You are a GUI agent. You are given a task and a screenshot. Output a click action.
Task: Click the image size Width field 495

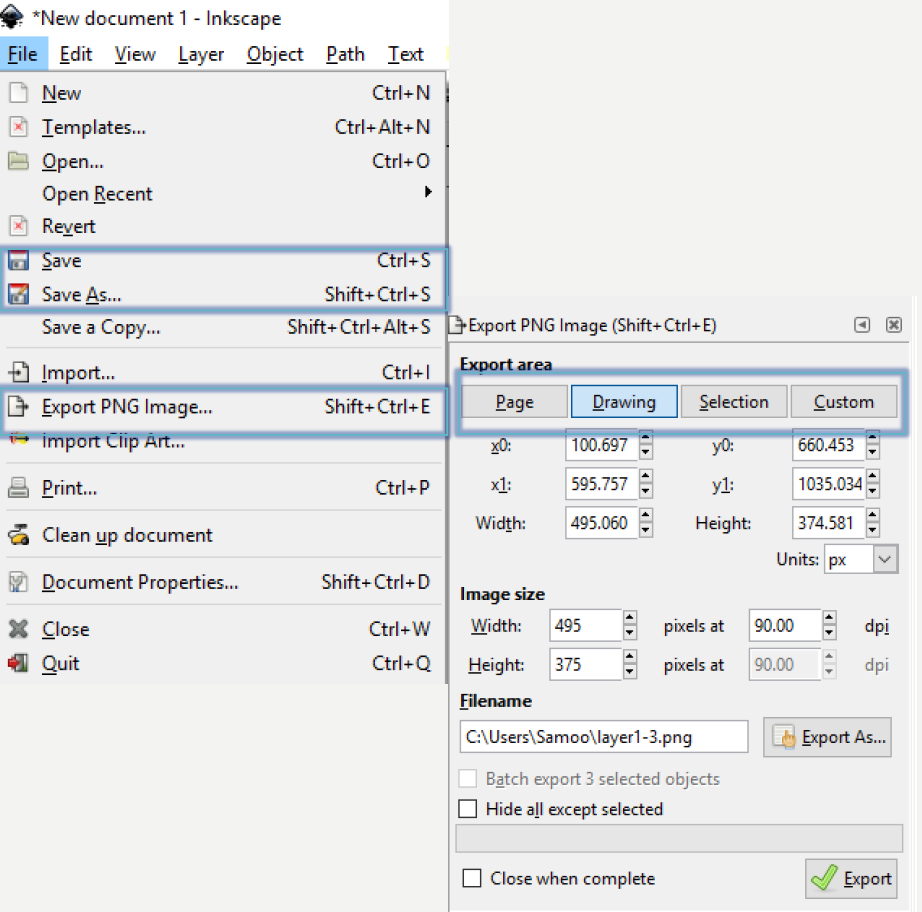click(585, 625)
